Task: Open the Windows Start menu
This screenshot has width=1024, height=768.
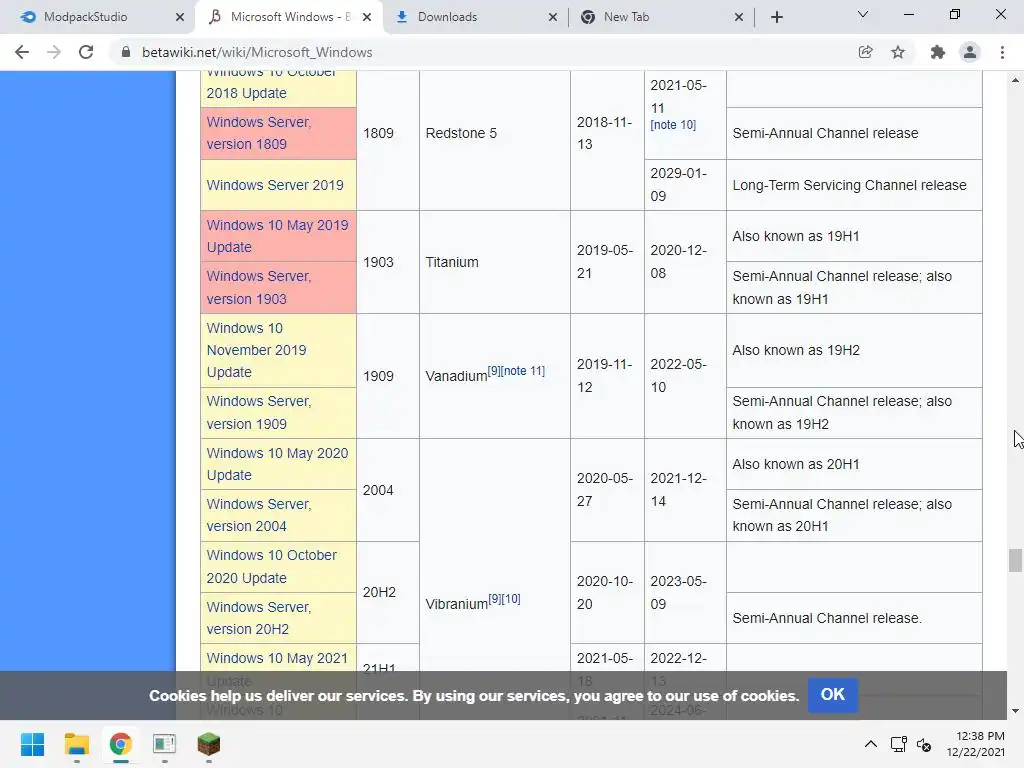Action: 33,744
